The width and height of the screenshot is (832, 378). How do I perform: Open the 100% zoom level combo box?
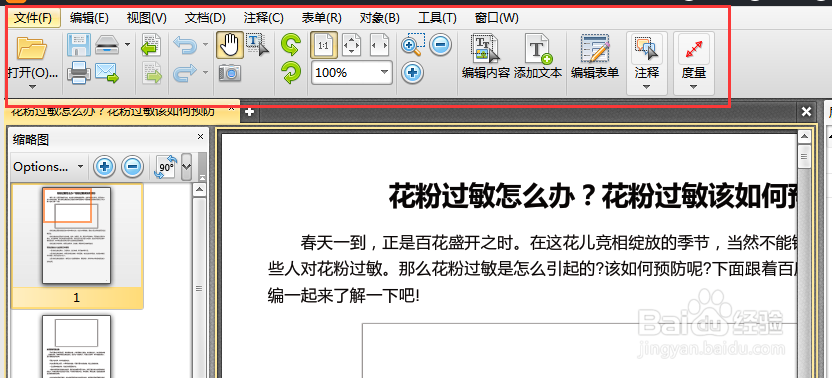tap(352, 73)
